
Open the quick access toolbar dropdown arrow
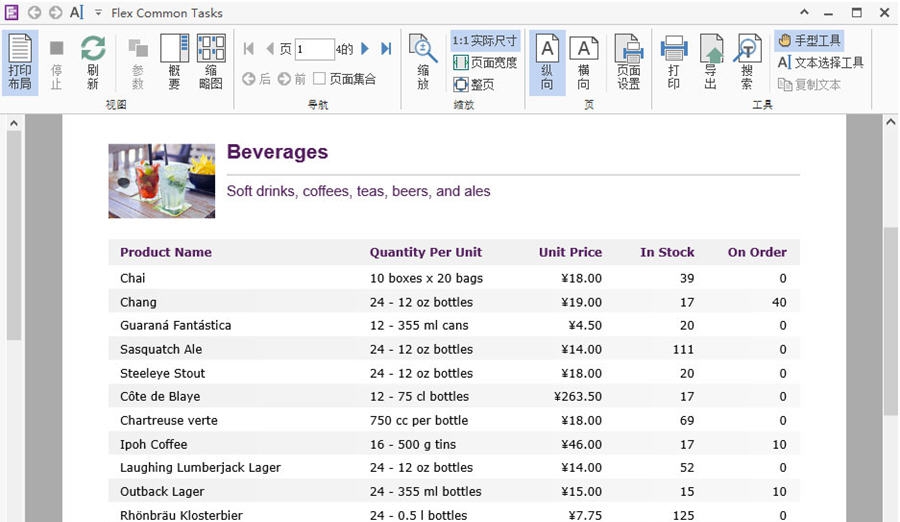(x=98, y=13)
